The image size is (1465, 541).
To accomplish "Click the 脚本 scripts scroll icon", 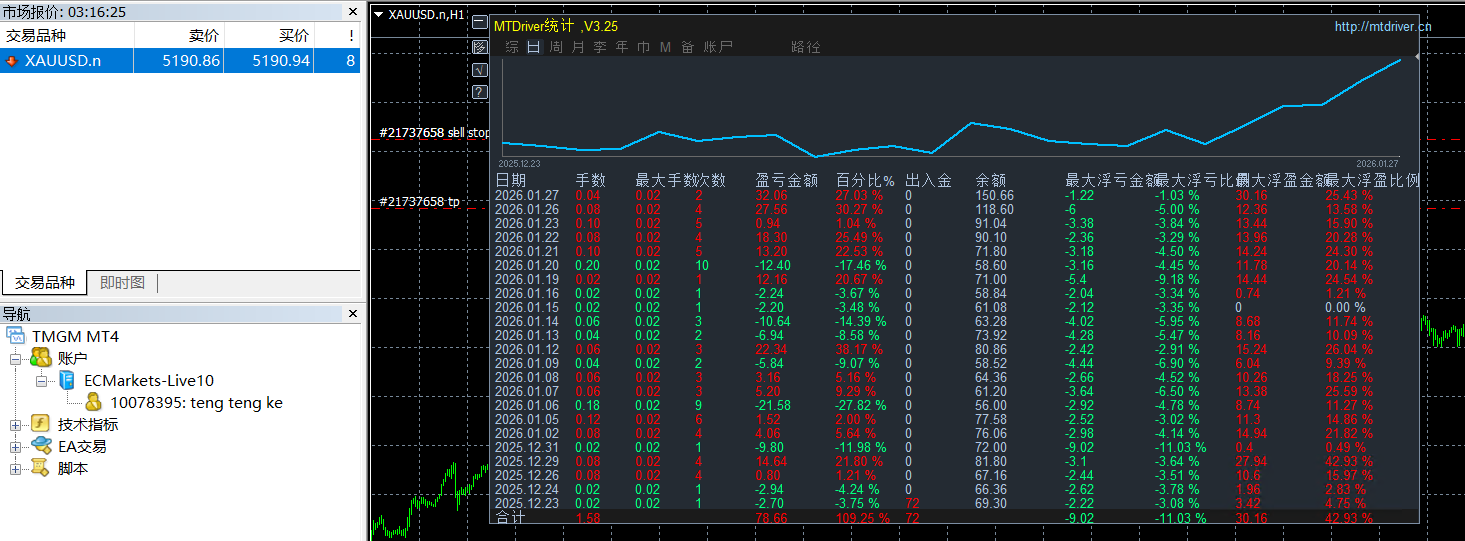I will point(41,468).
